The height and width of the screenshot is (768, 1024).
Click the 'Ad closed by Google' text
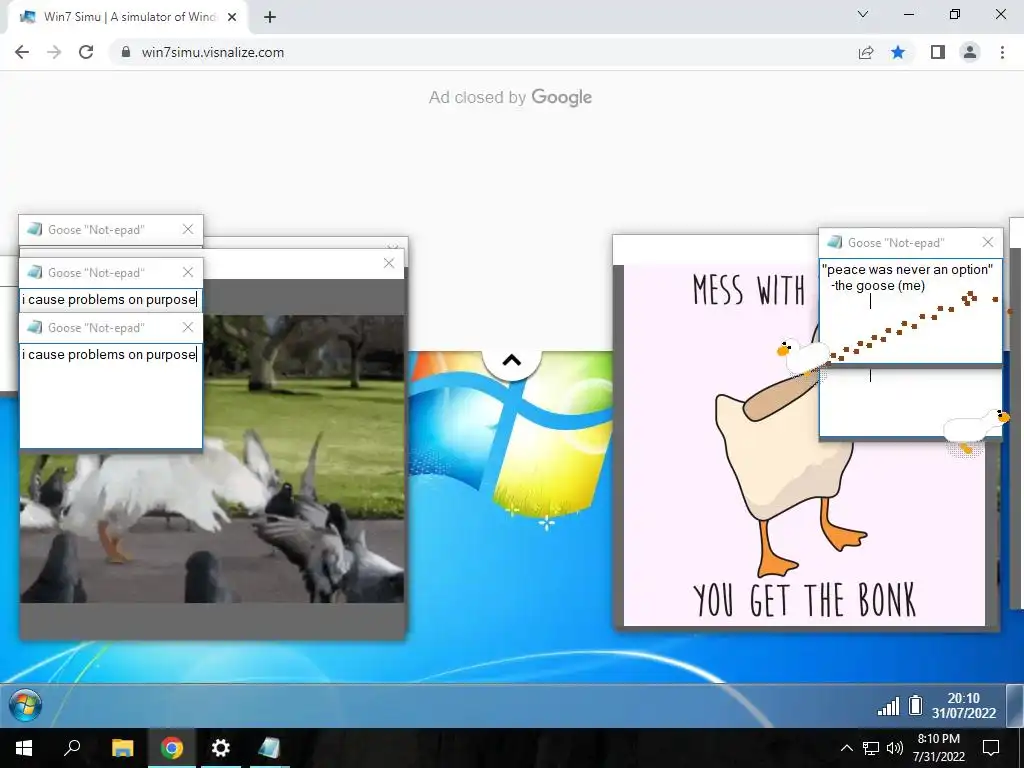pyautogui.click(x=510, y=97)
